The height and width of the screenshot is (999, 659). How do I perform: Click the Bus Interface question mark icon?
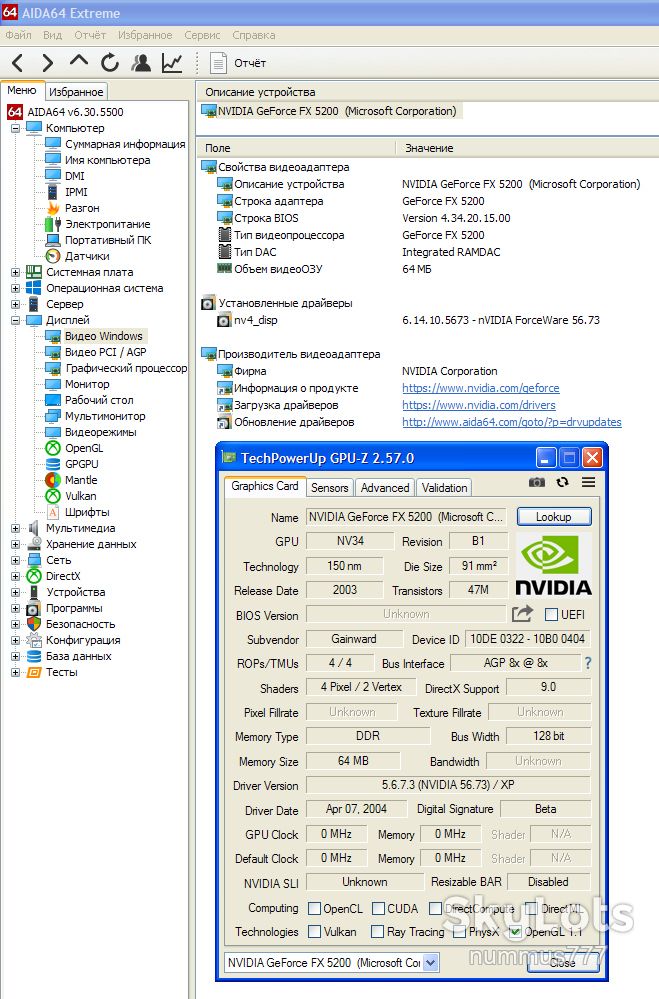[x=588, y=663]
